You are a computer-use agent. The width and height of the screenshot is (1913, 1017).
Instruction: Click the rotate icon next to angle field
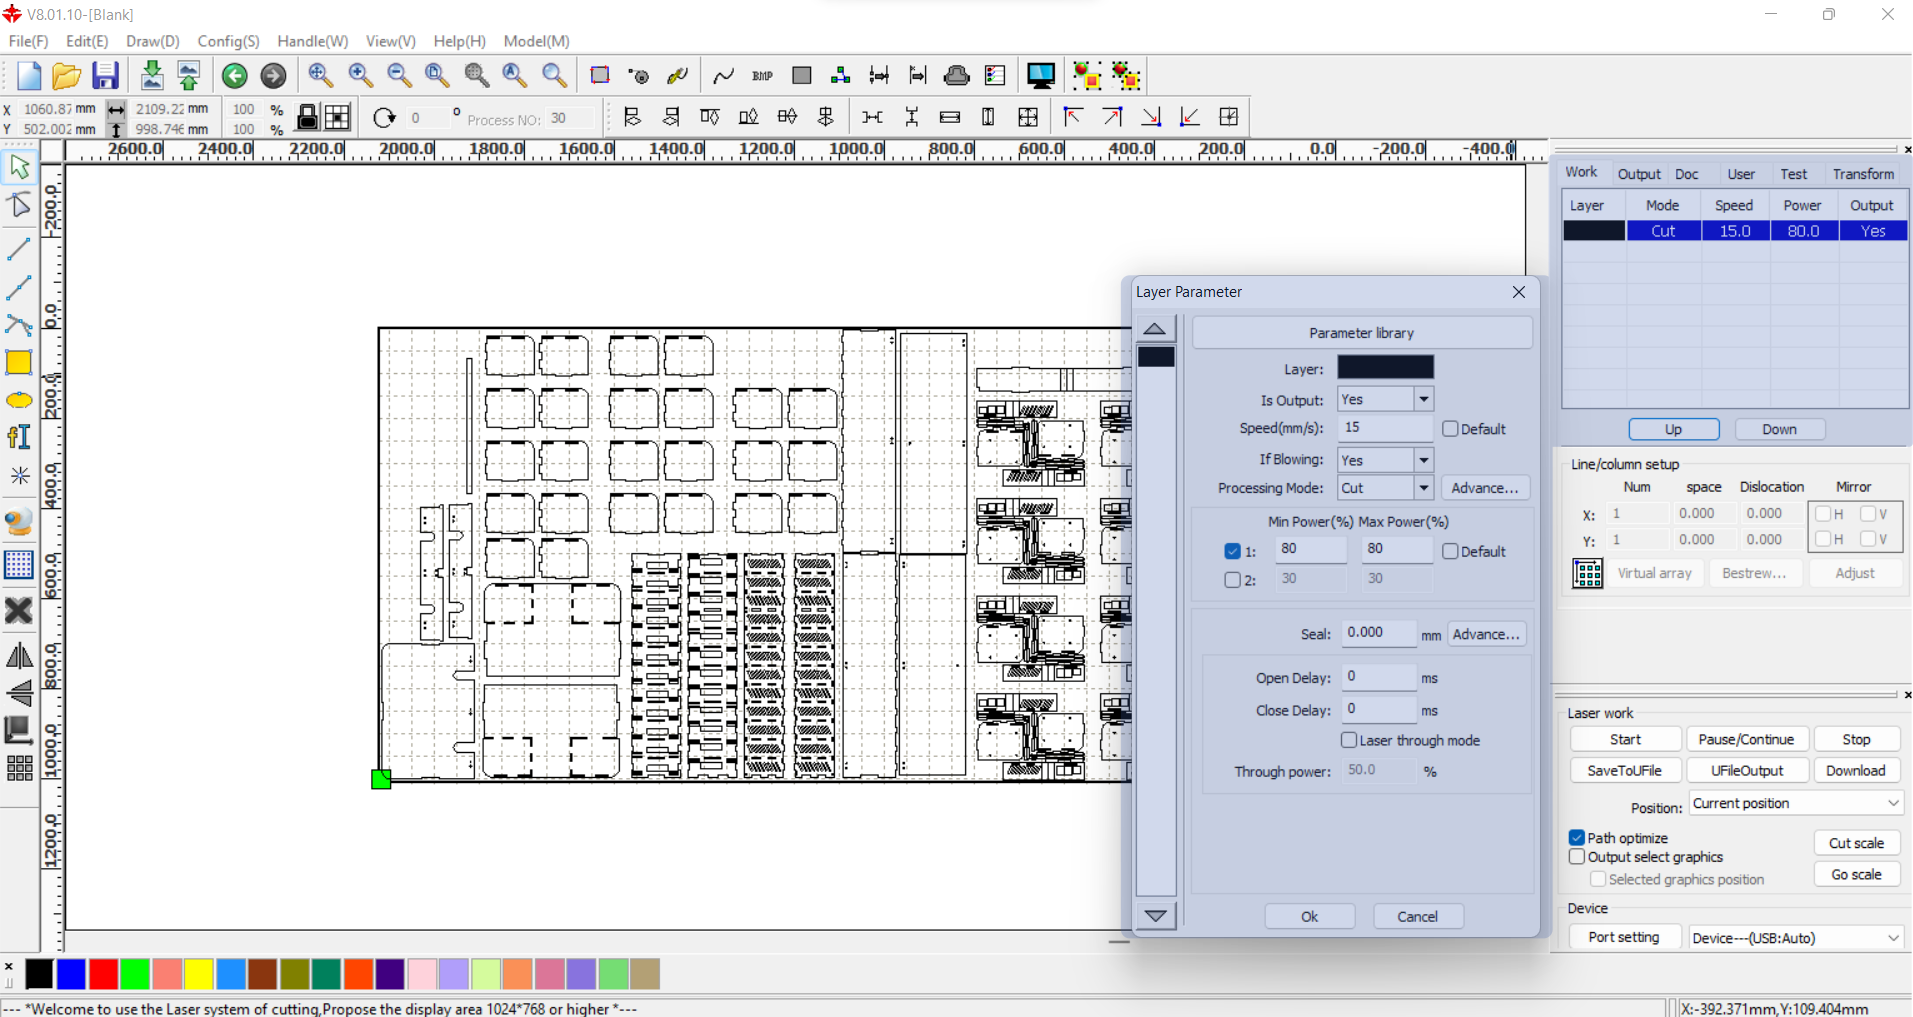[x=384, y=118]
